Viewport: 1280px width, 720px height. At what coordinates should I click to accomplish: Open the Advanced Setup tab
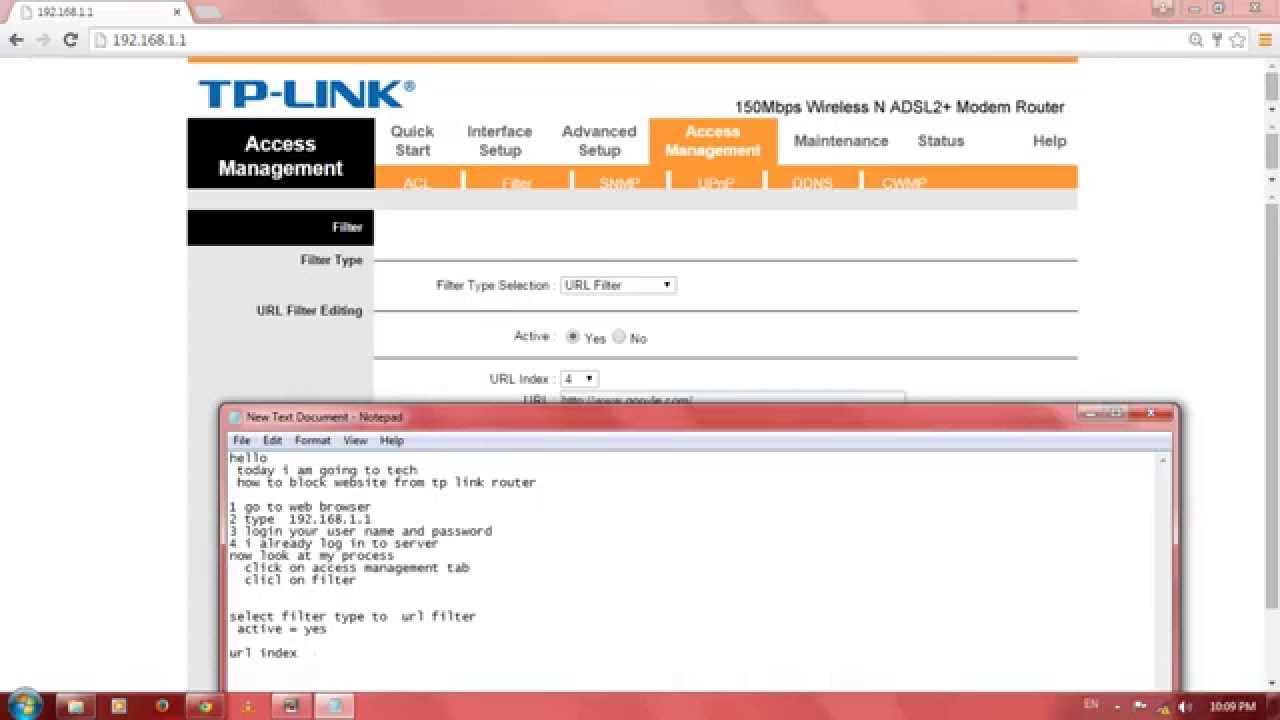[599, 141]
